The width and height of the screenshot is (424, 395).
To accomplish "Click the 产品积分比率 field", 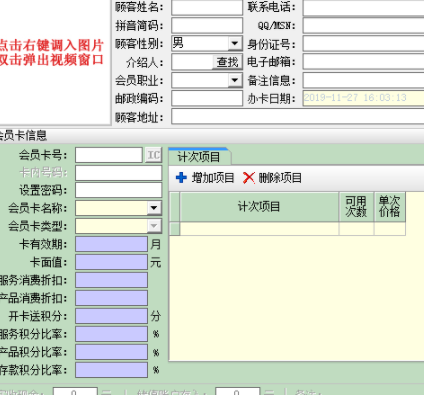I will coord(112,352).
